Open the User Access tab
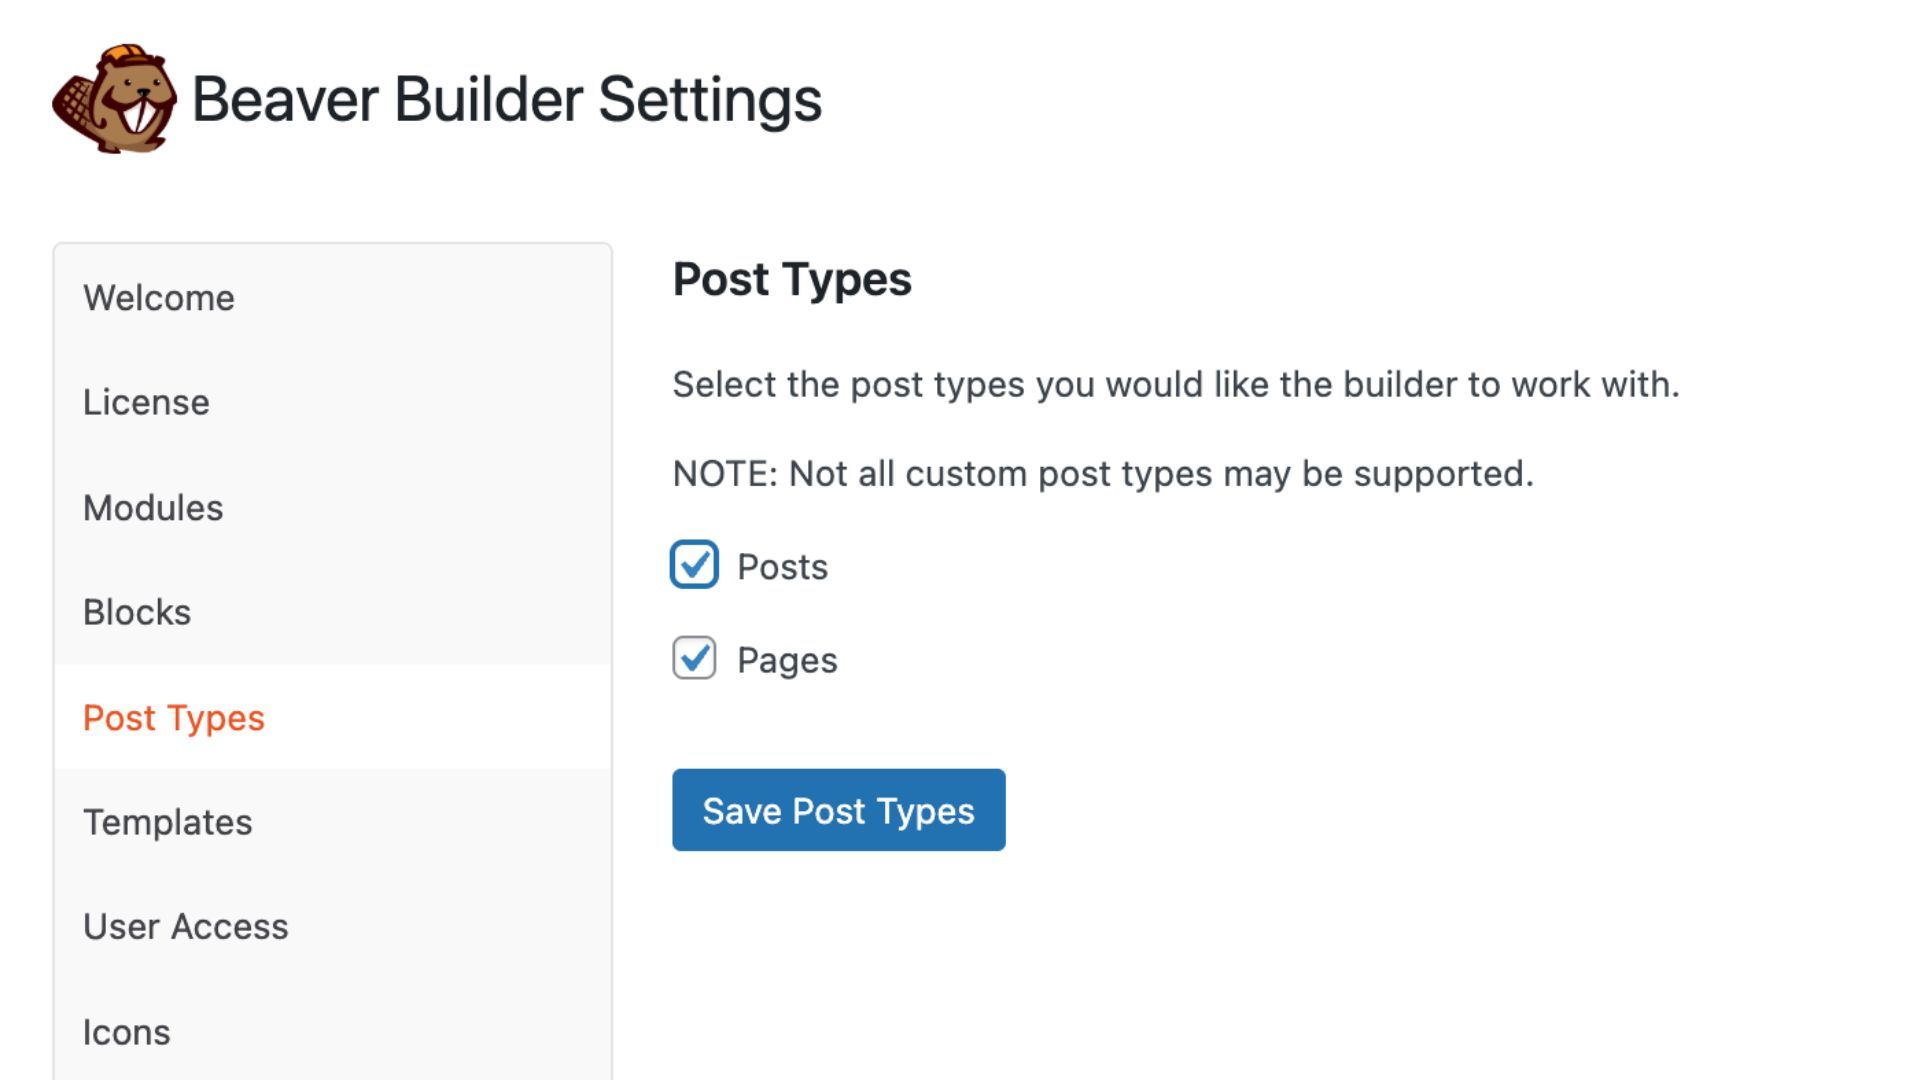This screenshot has width=1920, height=1080. 186,927
